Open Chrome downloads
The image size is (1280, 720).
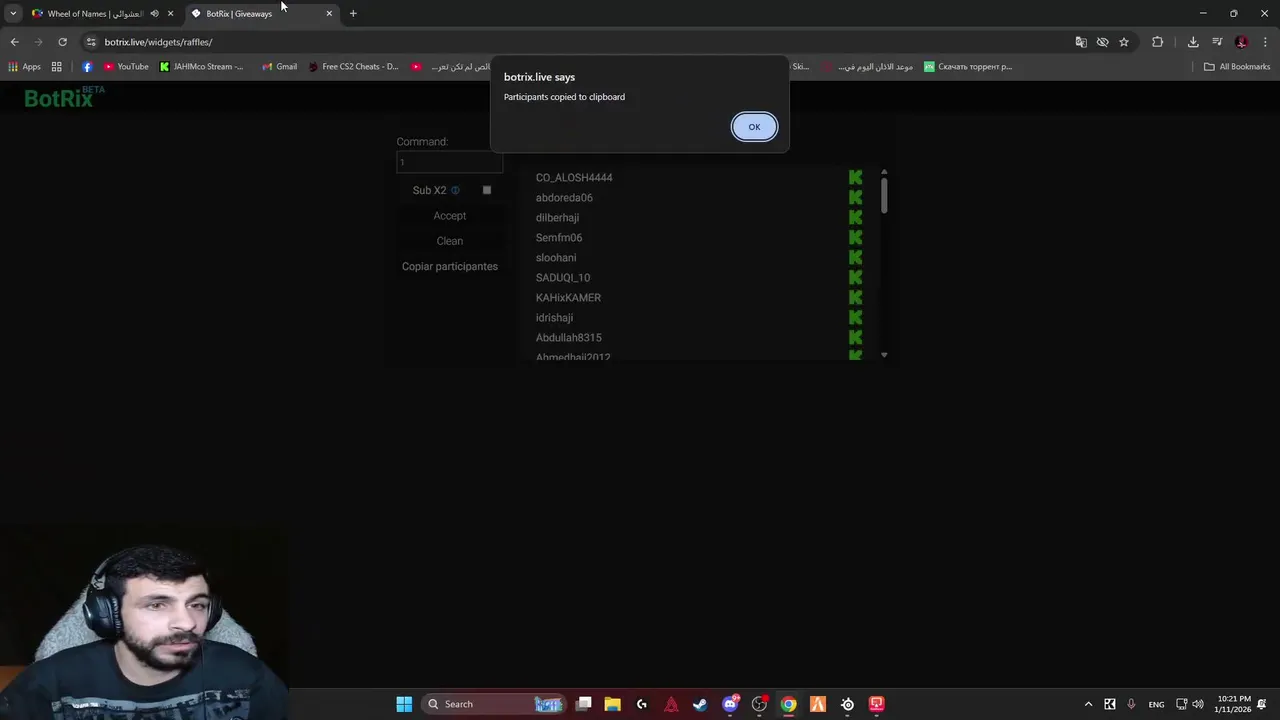coord(1193,42)
